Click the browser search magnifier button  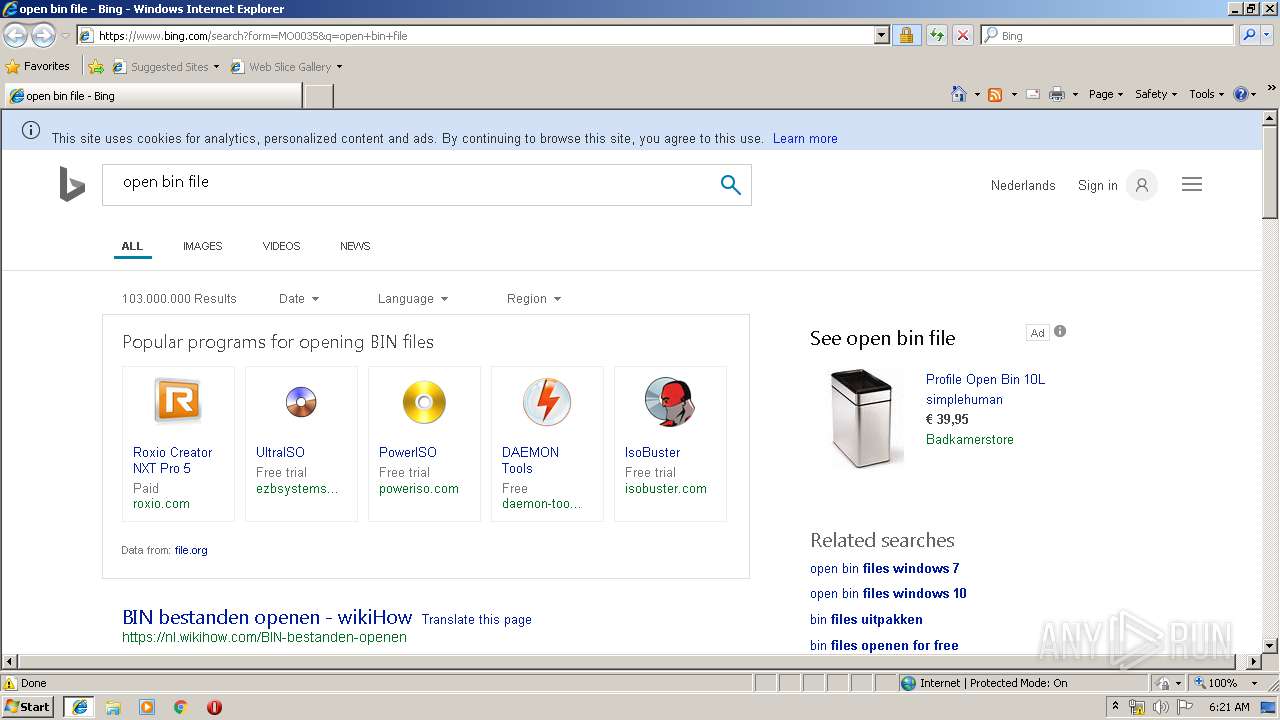1248,35
